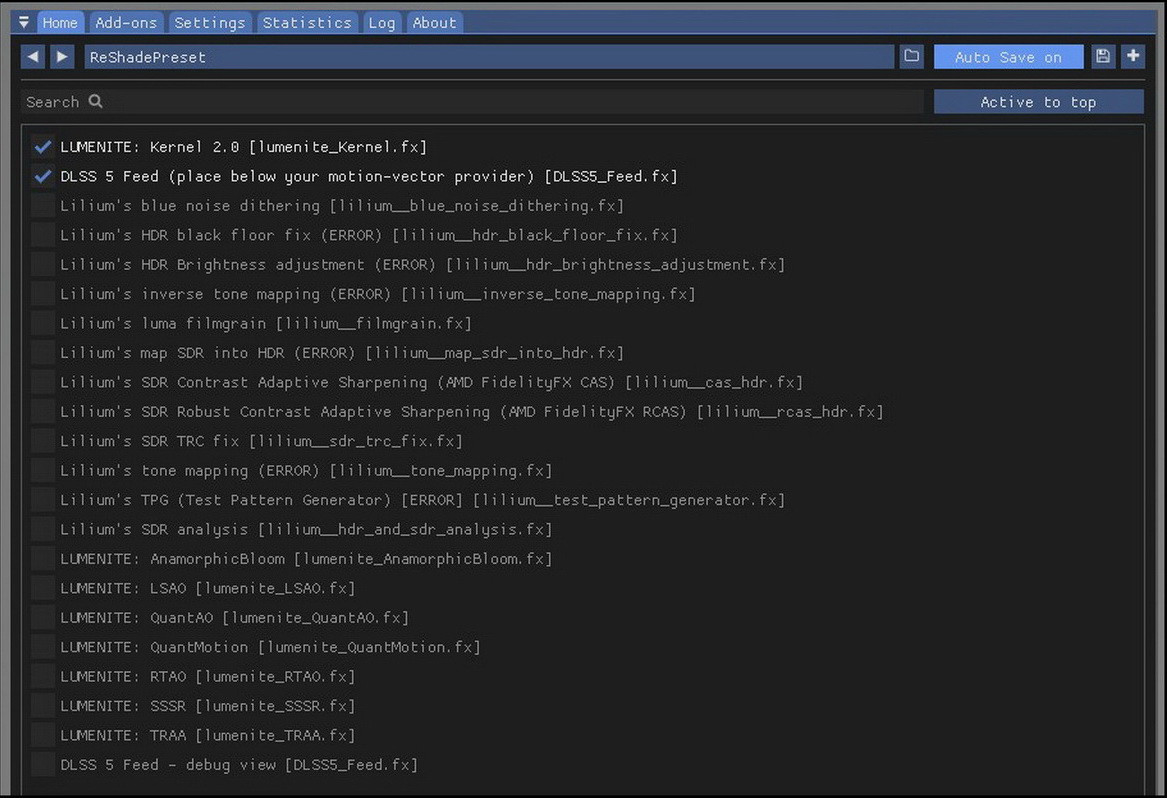The image size is (1167, 798).
Task: Click the search magnifier icon
Action: click(x=95, y=101)
